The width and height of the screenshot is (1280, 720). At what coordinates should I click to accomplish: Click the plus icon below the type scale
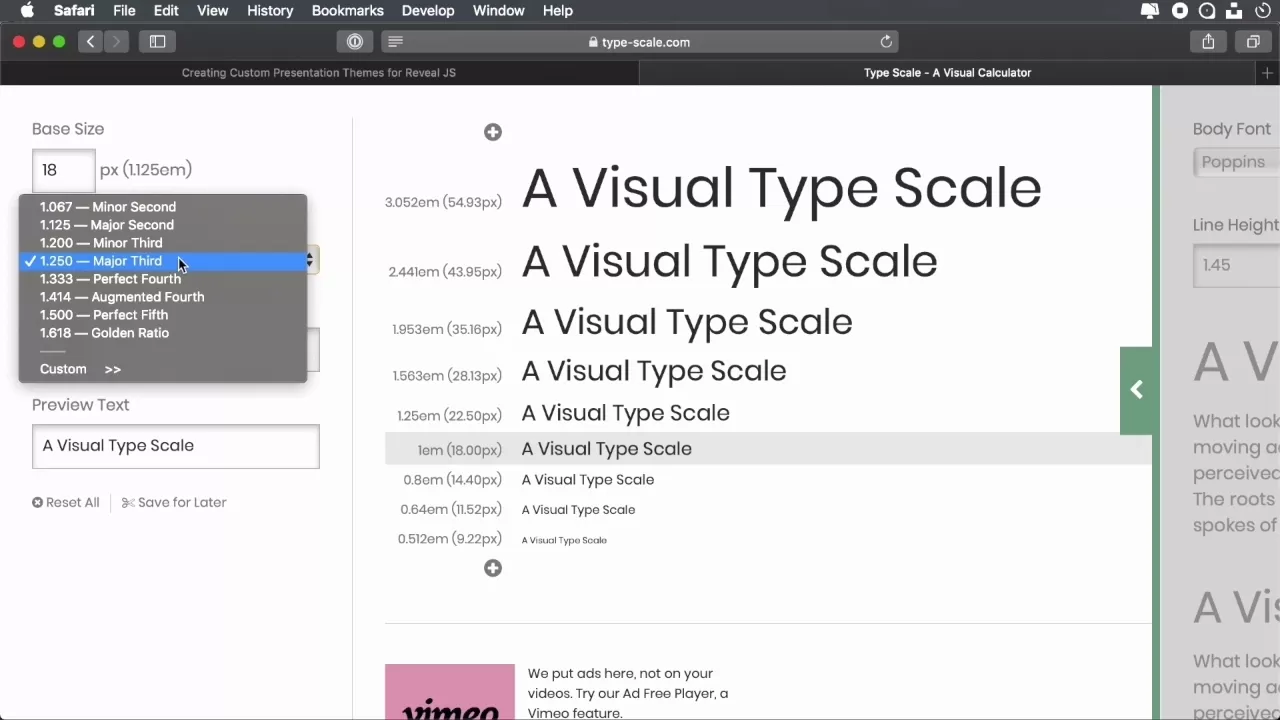click(x=493, y=568)
